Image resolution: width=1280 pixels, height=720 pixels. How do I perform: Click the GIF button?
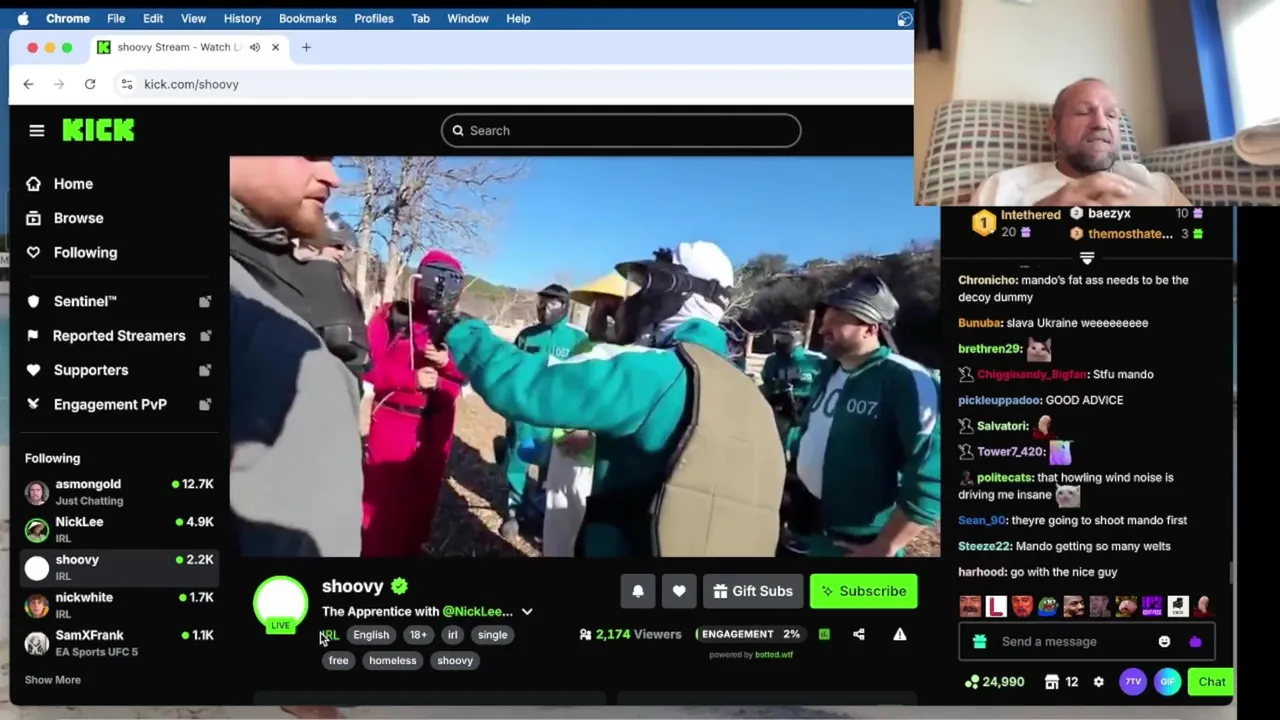pos(1168,682)
